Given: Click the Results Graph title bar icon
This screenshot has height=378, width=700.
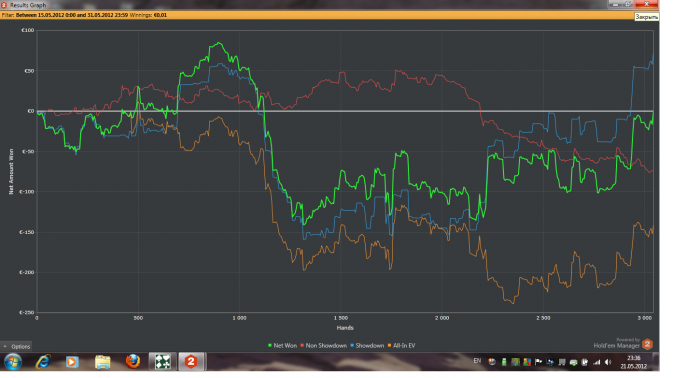Looking at the screenshot, I should pyautogui.click(x=4, y=5).
